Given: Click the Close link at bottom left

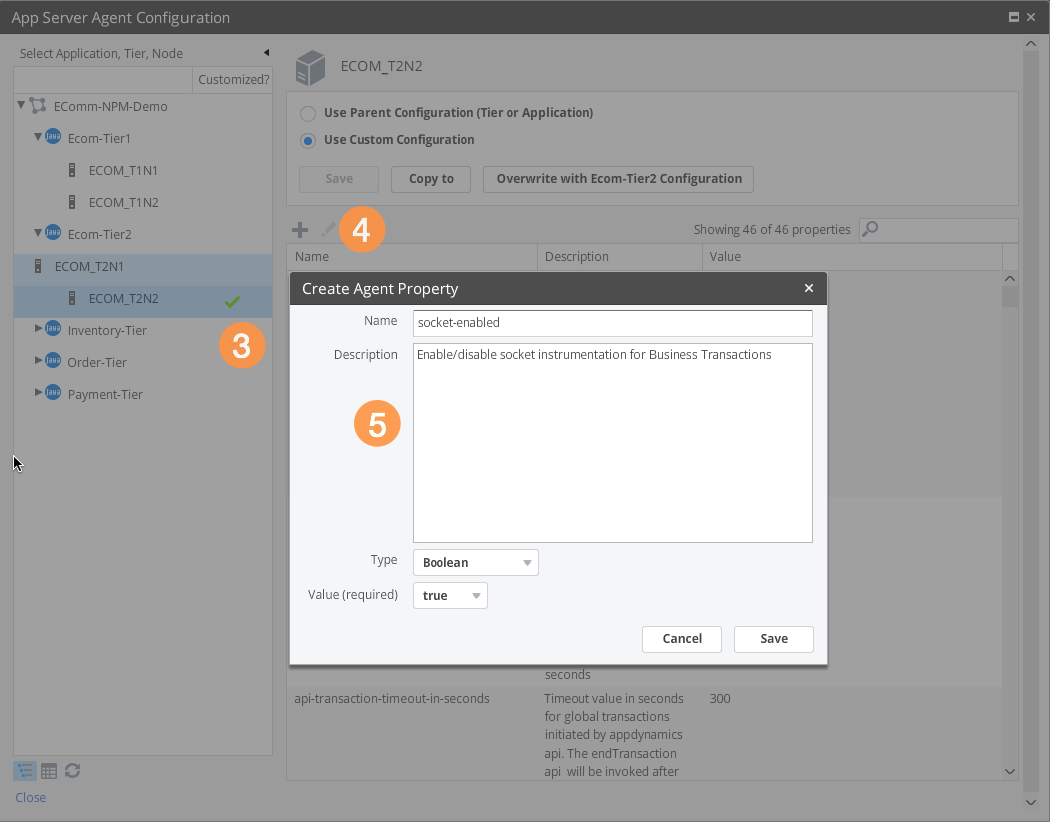Looking at the screenshot, I should (30, 797).
